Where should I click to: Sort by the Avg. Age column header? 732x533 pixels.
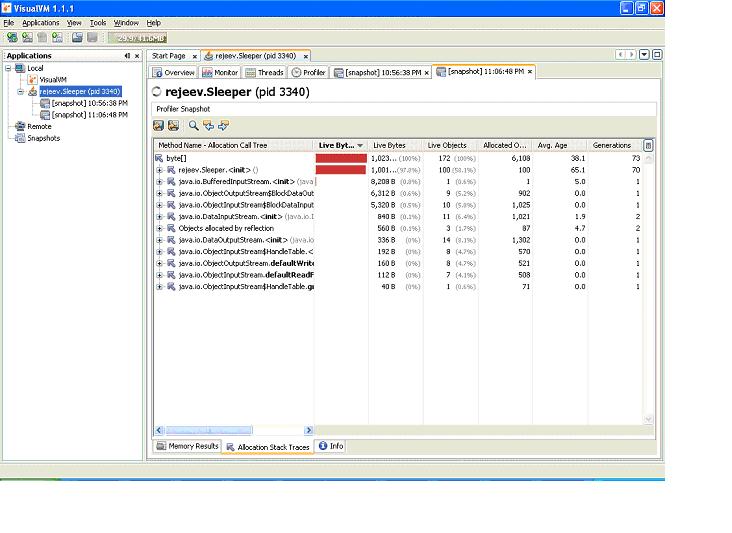pyautogui.click(x=560, y=145)
